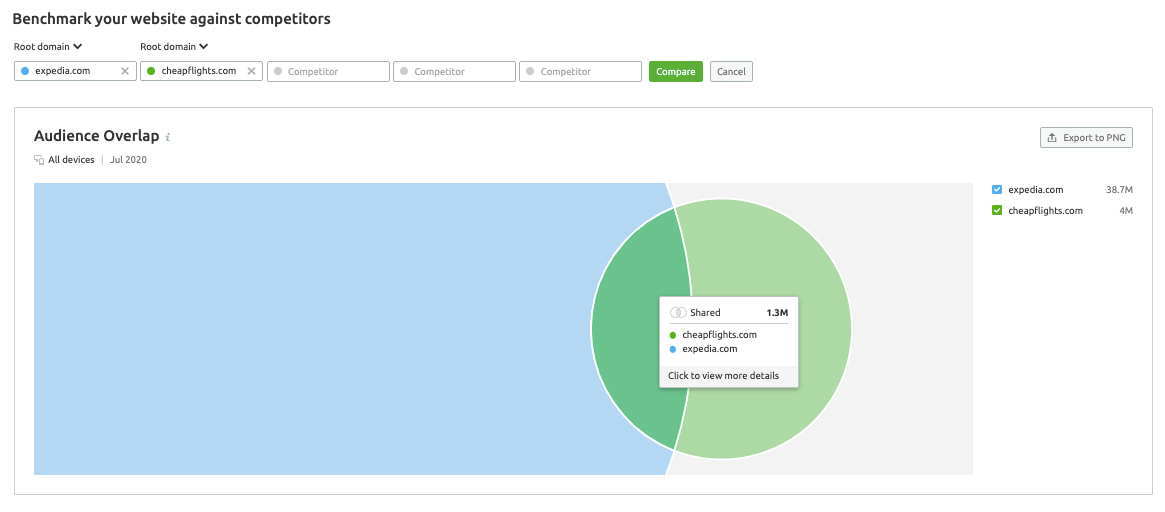Click the Audience Overlap info icon
Viewport: 1165px width, 512px height.
[168, 137]
